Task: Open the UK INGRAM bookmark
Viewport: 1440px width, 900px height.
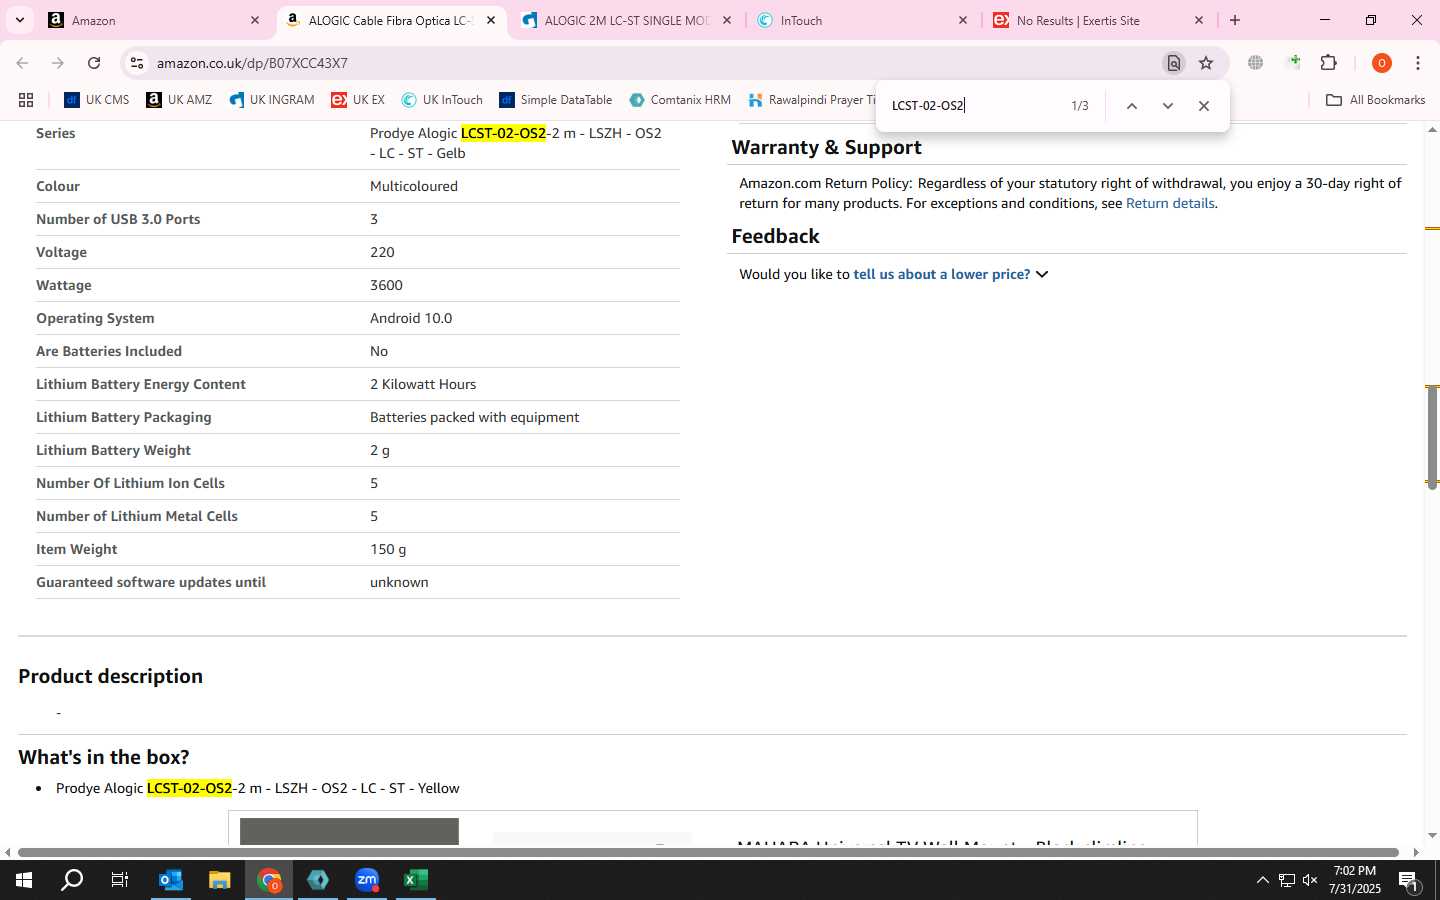Action: [x=272, y=100]
